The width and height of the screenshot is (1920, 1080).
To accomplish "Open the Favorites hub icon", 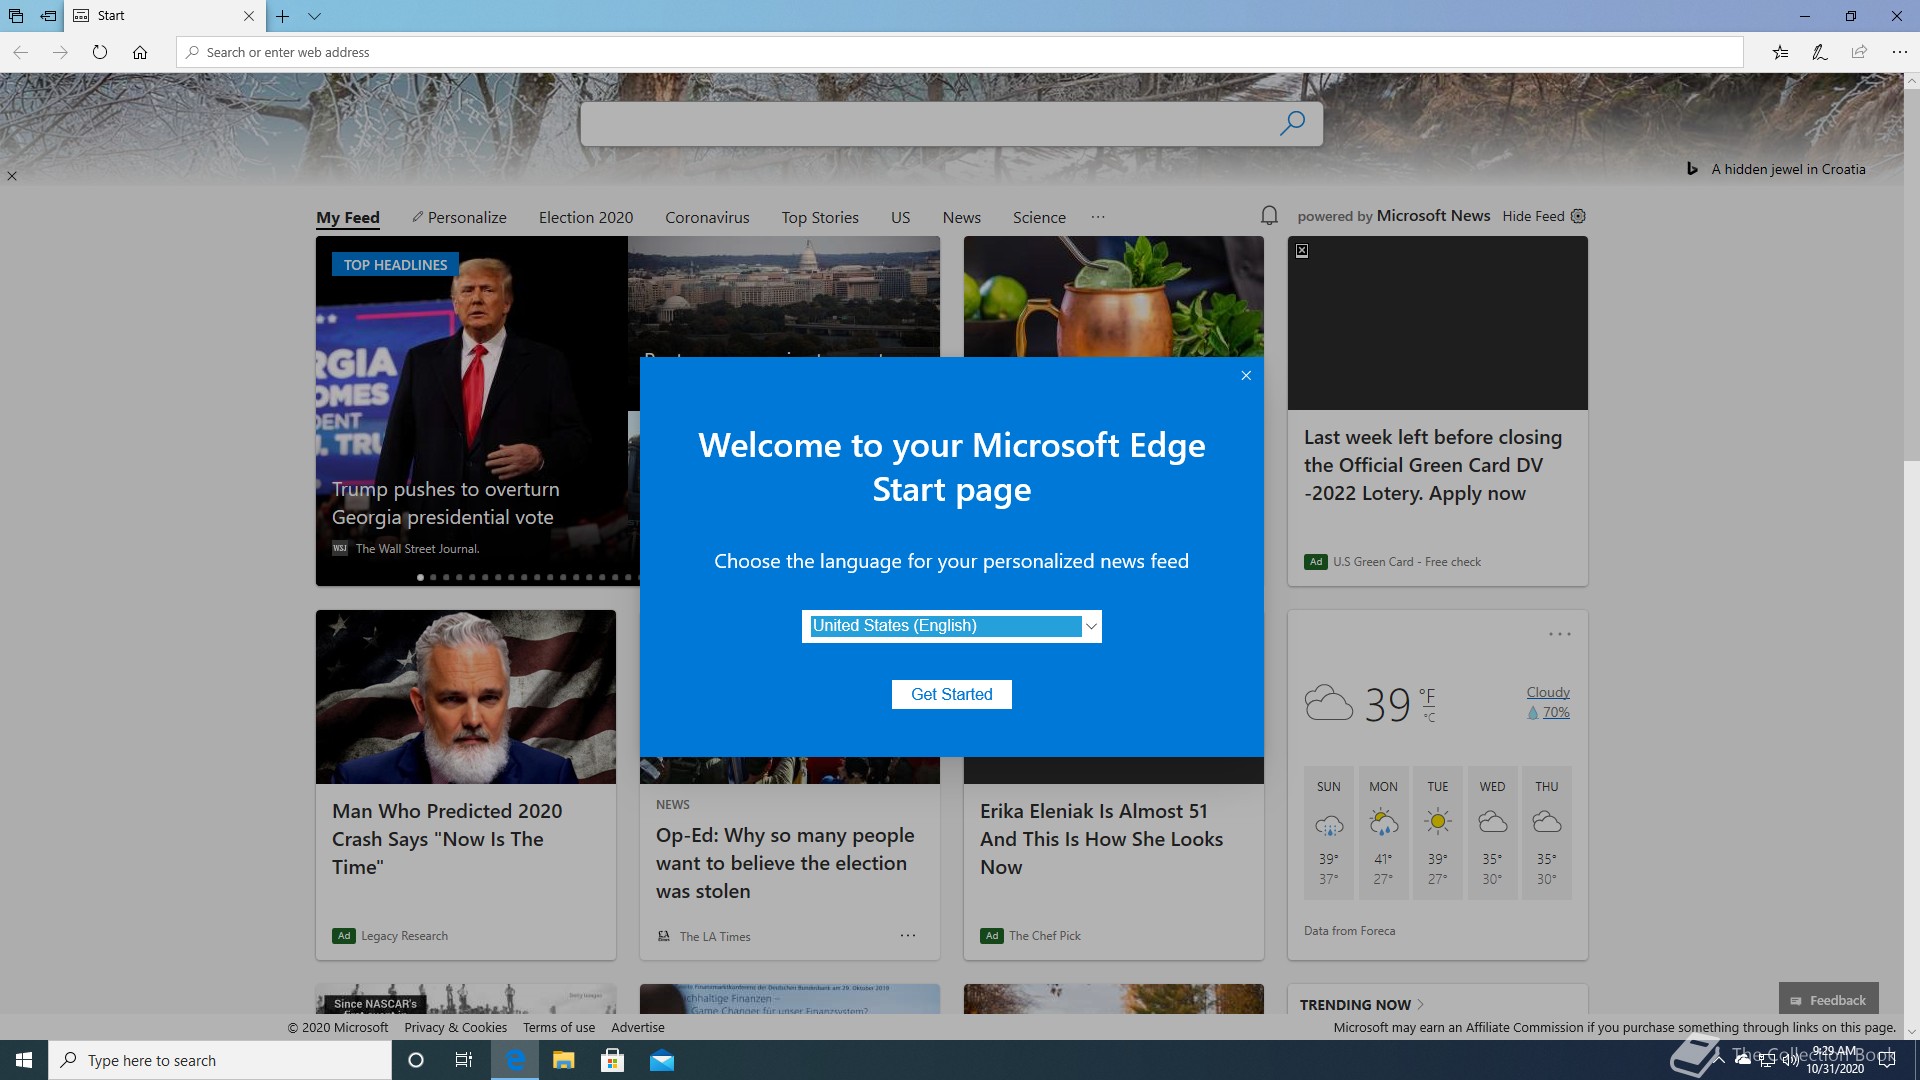I will (1780, 52).
